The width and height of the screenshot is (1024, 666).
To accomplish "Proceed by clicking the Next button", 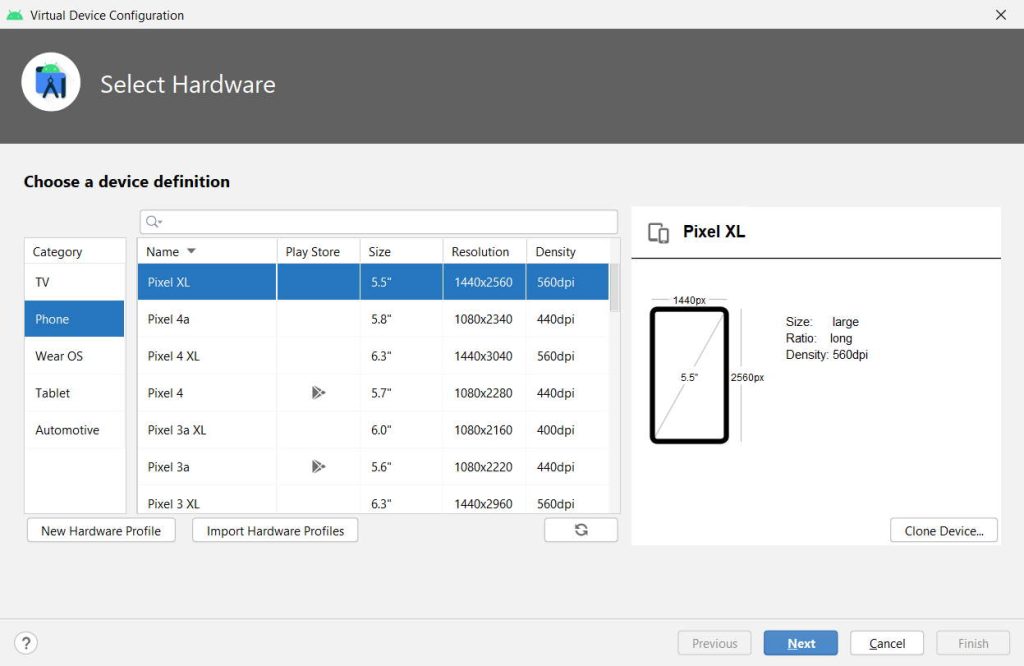I will tap(800, 642).
